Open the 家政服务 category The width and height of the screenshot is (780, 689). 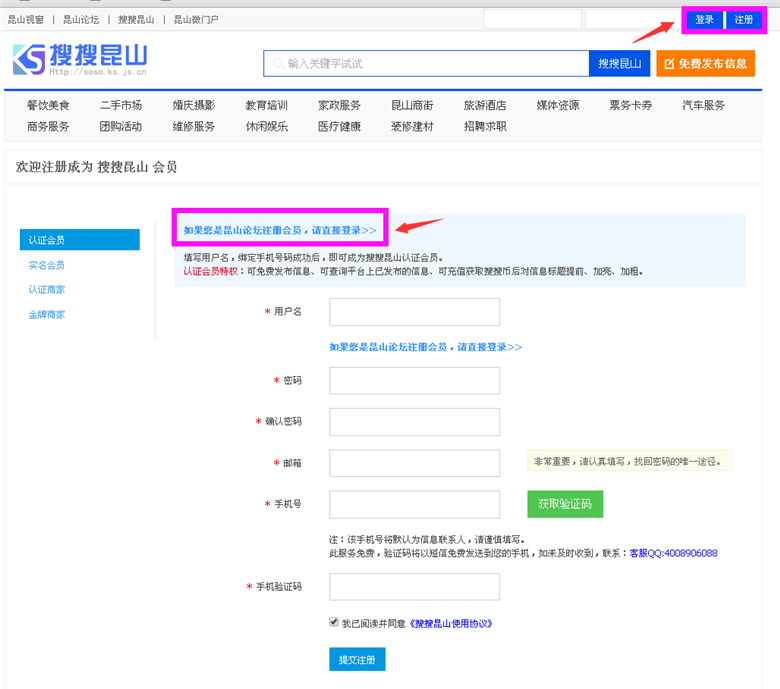(x=339, y=105)
